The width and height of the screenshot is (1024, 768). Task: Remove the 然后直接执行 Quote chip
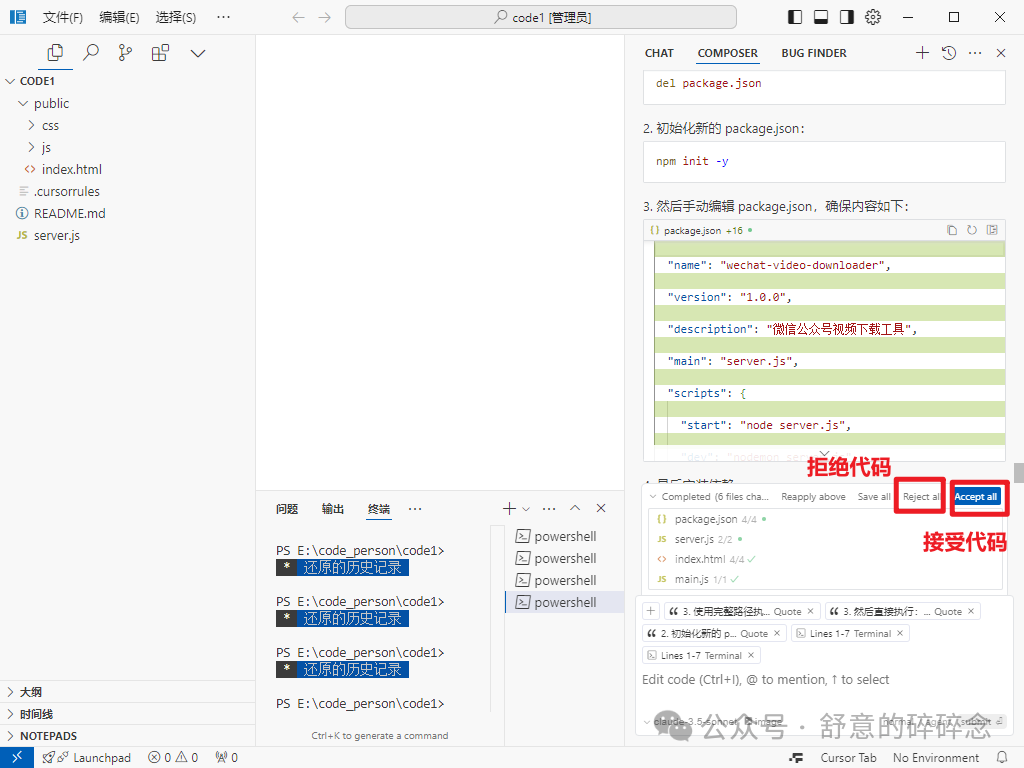click(971, 611)
